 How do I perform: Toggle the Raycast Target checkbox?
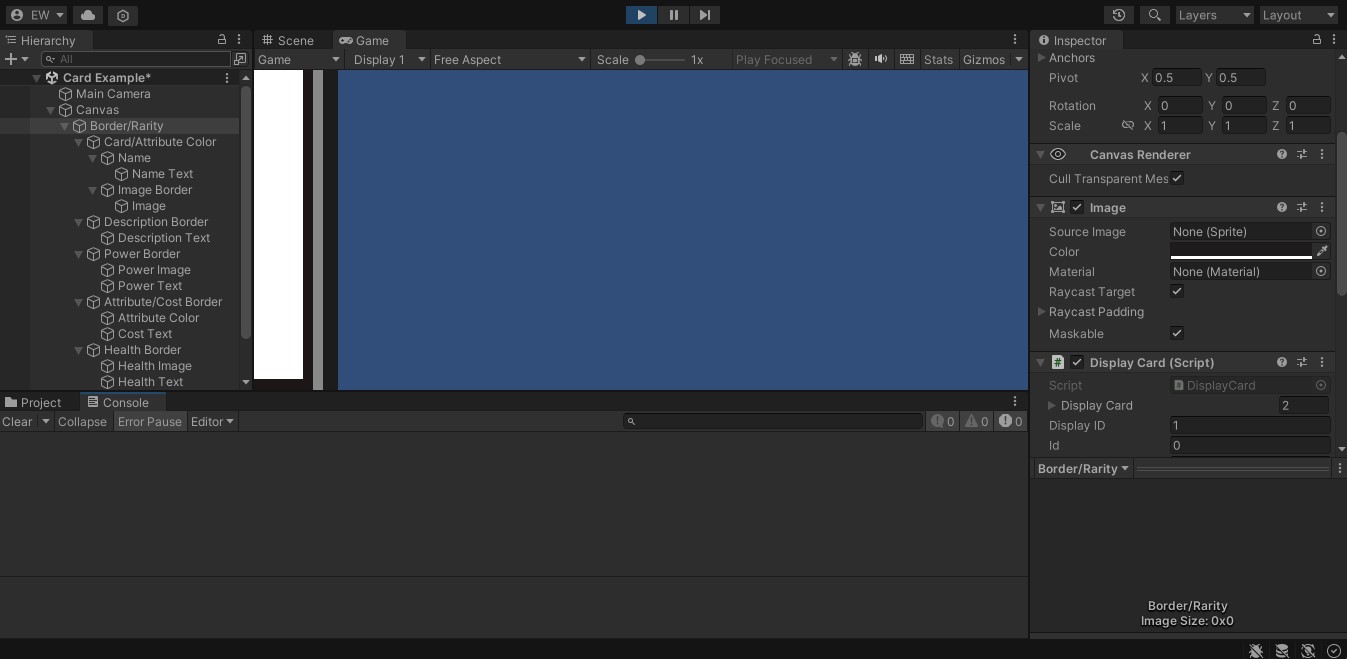pos(1177,292)
